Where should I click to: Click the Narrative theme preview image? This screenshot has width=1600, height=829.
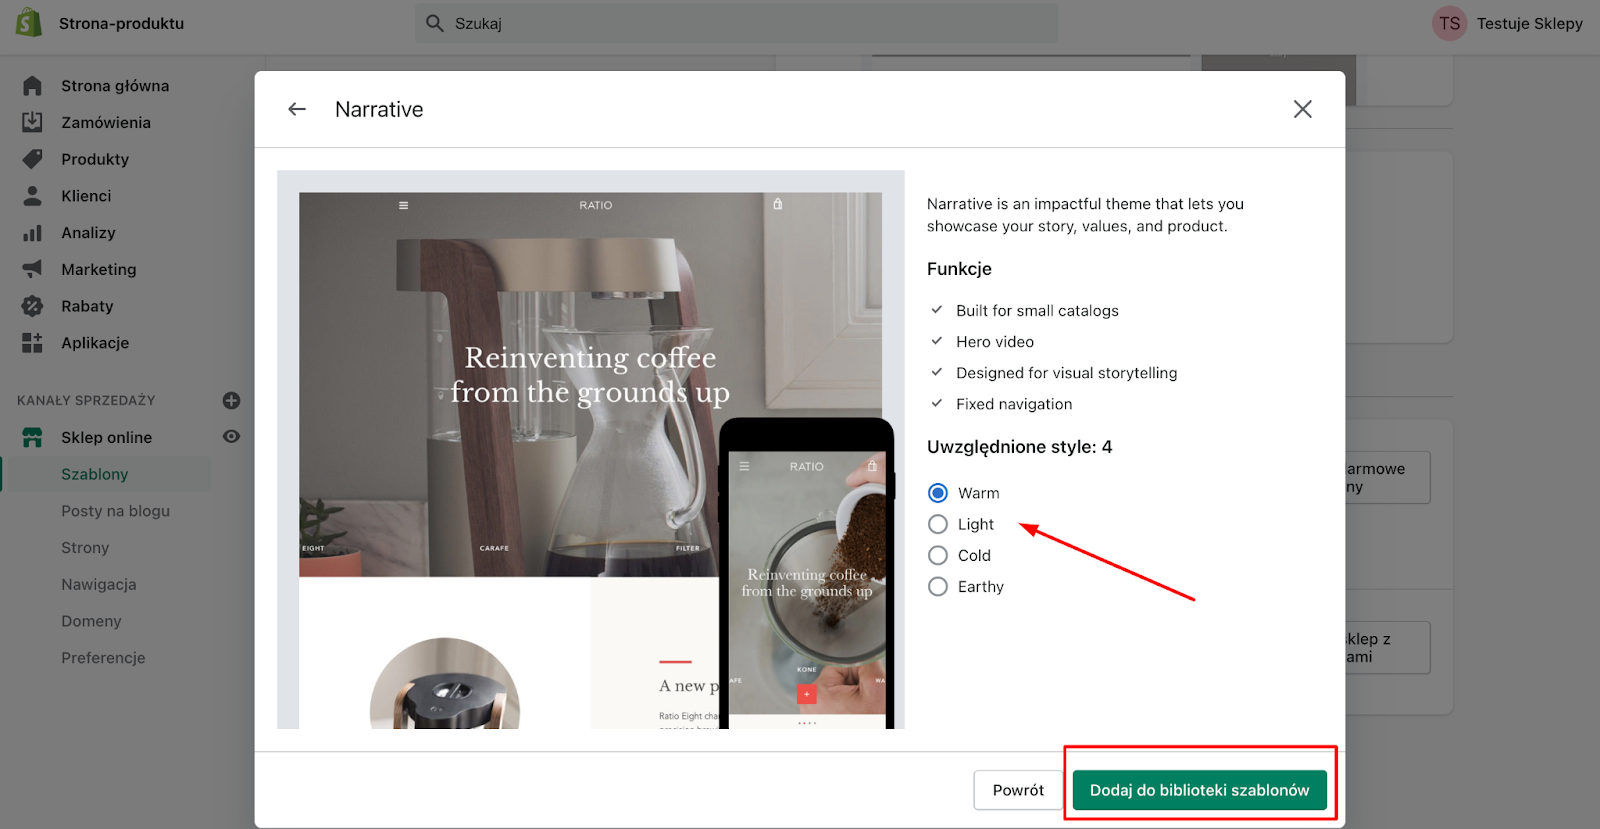(x=590, y=449)
